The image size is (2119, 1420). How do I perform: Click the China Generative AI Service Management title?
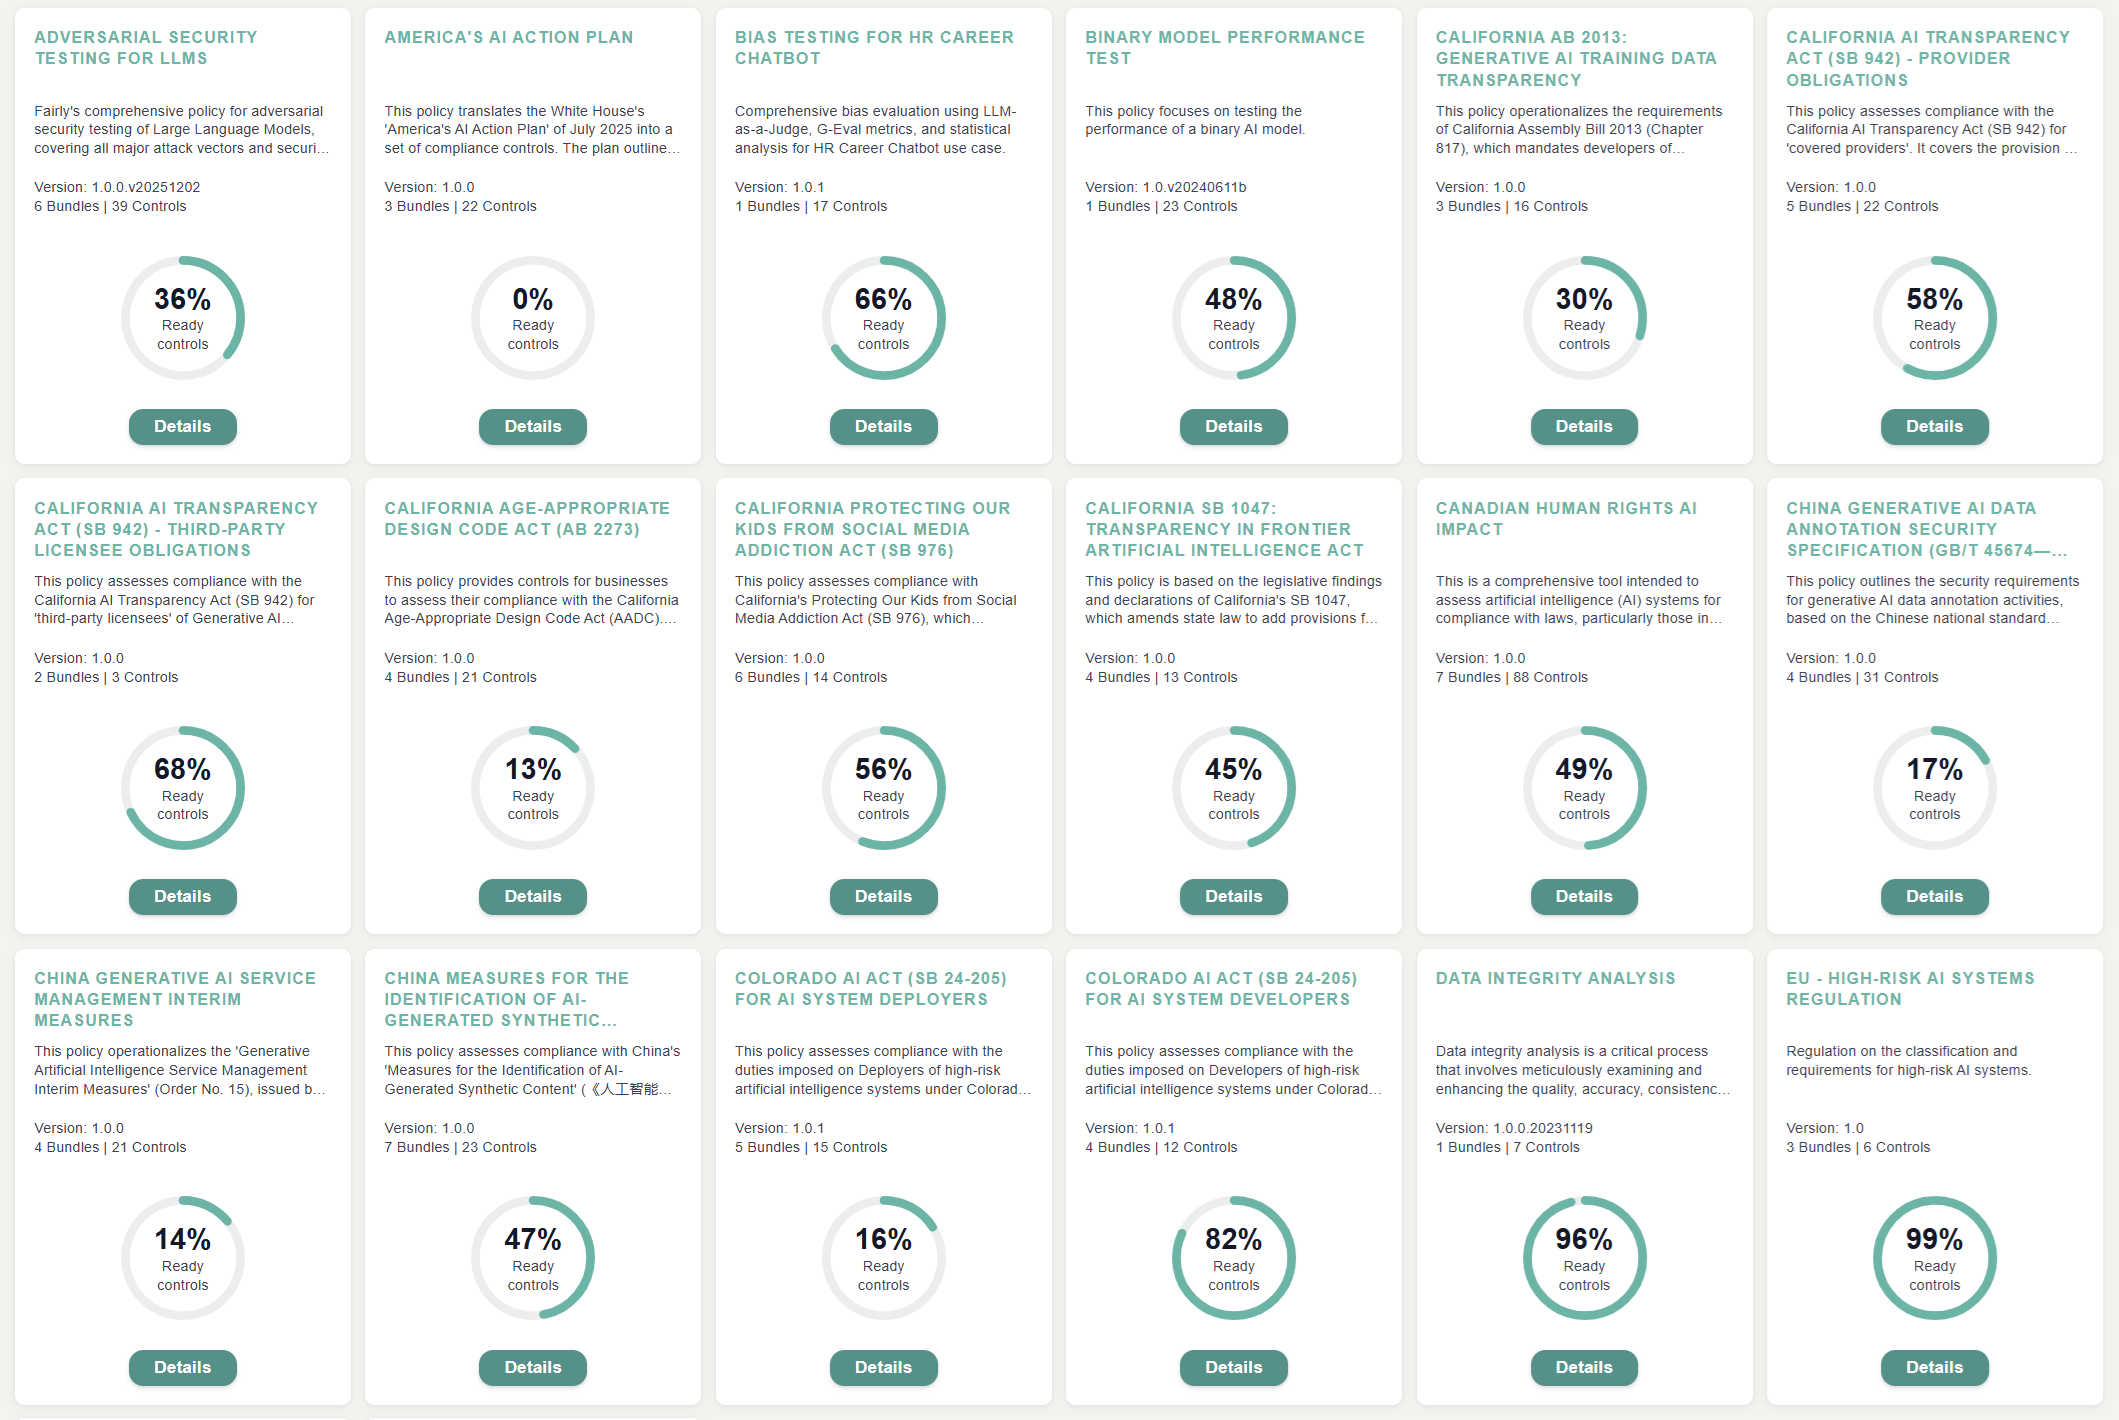[x=175, y=999]
